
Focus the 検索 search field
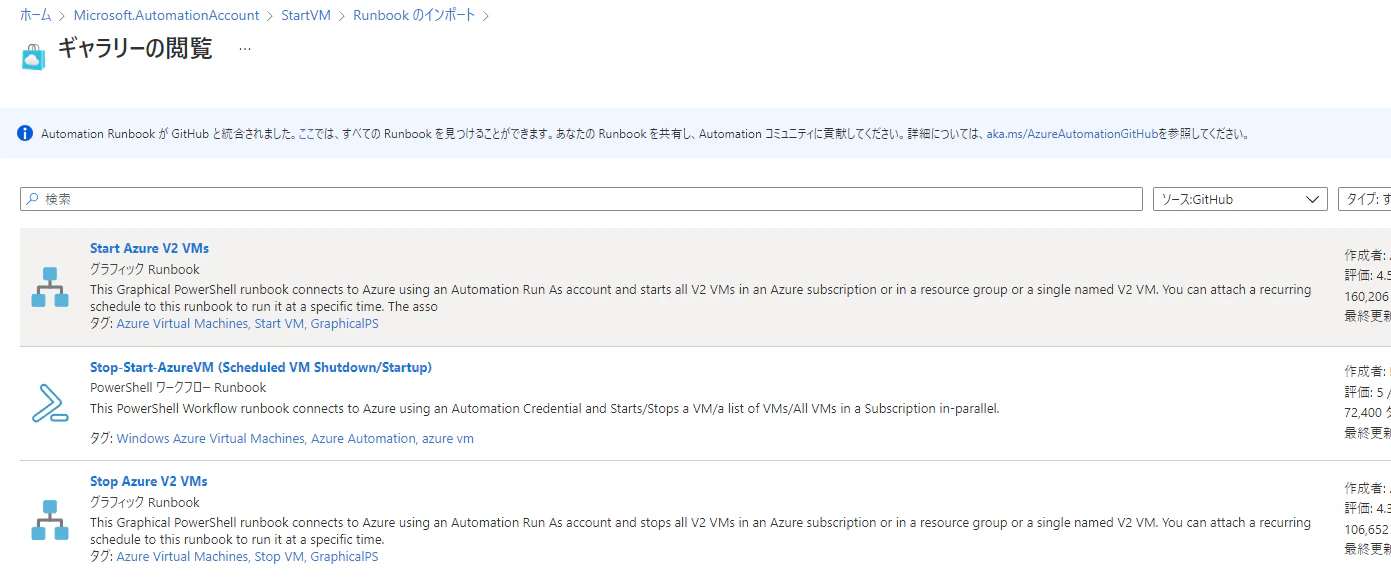[581, 199]
